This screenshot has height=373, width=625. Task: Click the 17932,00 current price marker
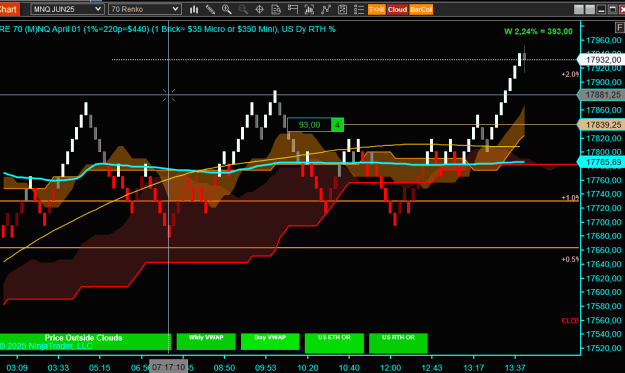point(602,59)
